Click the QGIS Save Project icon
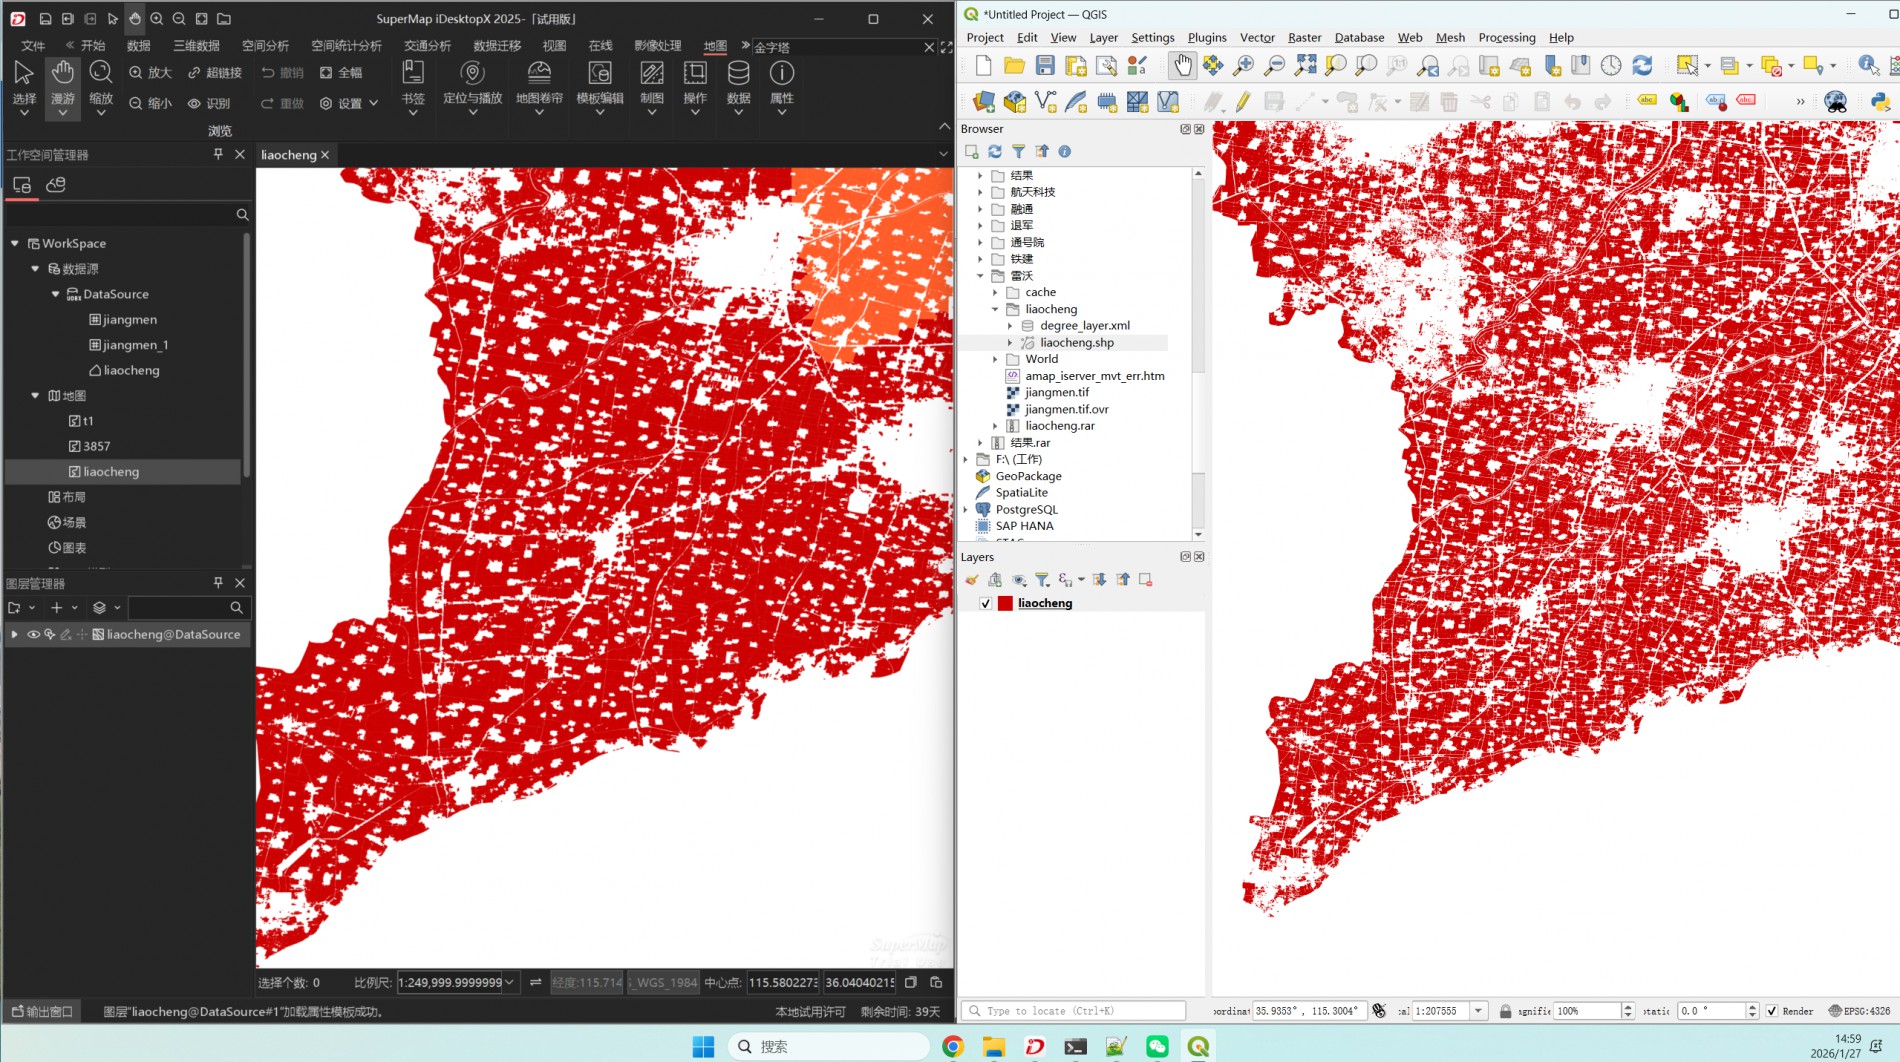Image resolution: width=1900 pixels, height=1062 pixels. click(1045, 66)
